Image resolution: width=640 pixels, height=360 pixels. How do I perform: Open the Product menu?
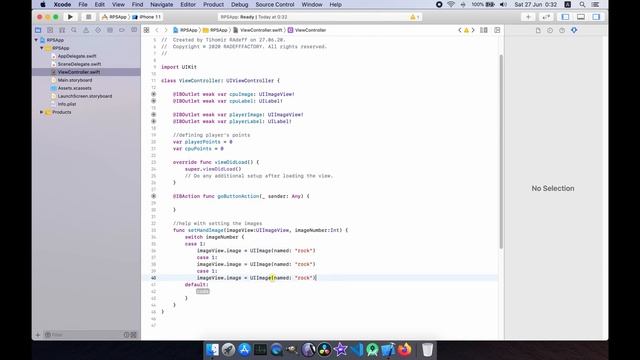213,4
